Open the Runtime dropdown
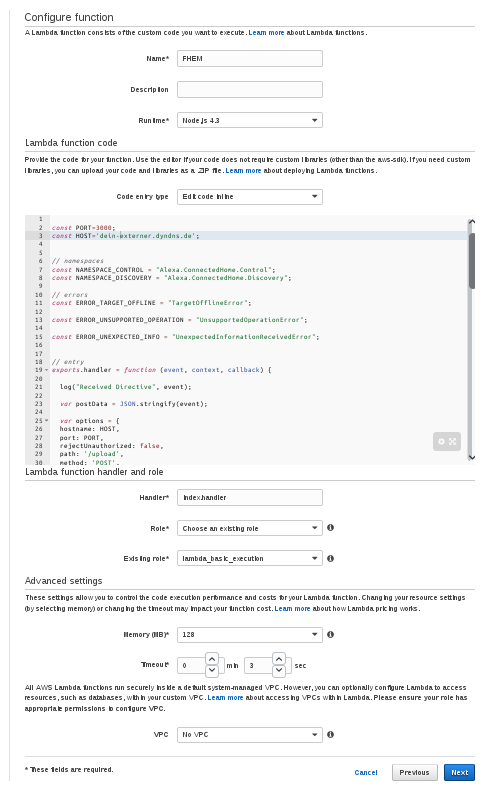 coord(250,120)
